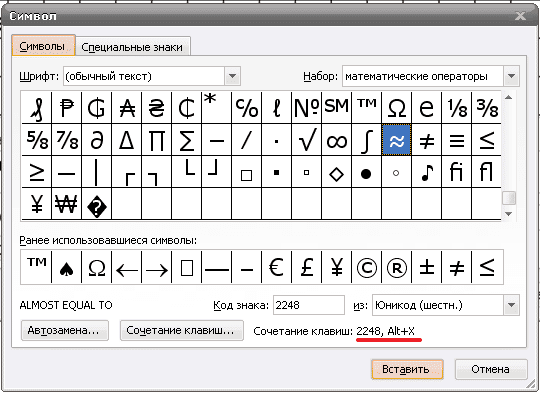Open the Сочетание клавиш... button
540x393 pixels.
(x=182, y=331)
